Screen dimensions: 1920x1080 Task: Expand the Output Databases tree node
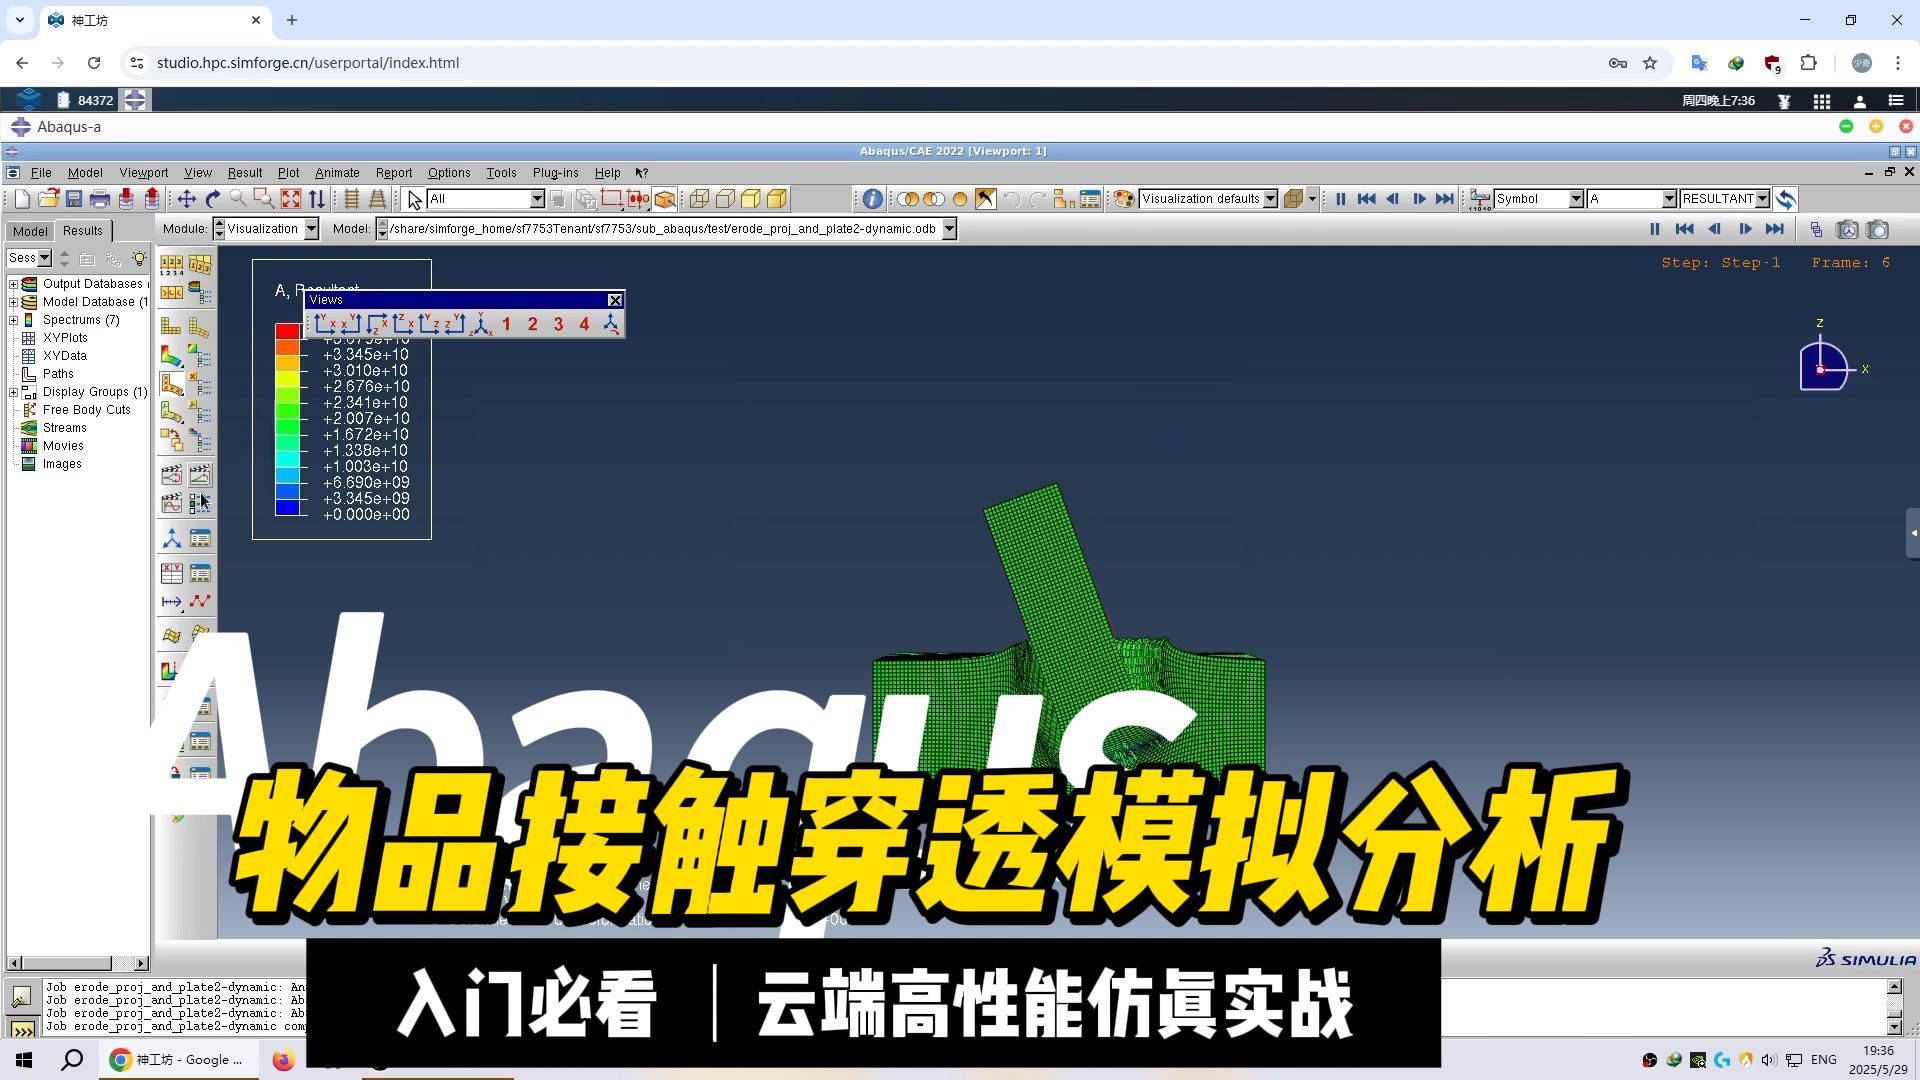point(14,284)
